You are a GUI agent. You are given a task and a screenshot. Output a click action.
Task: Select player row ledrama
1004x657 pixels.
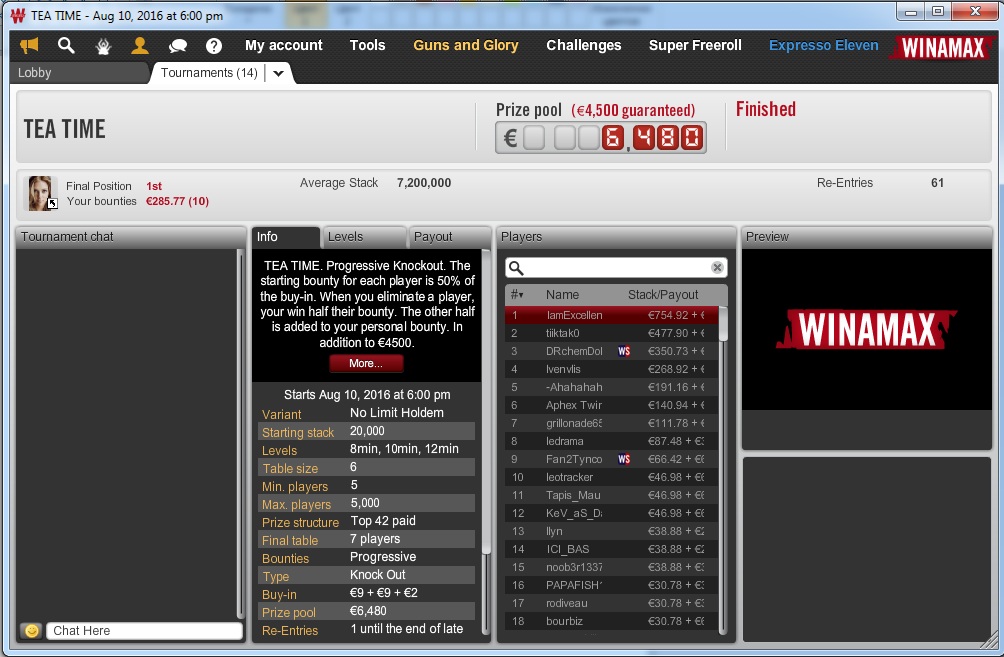coord(611,441)
